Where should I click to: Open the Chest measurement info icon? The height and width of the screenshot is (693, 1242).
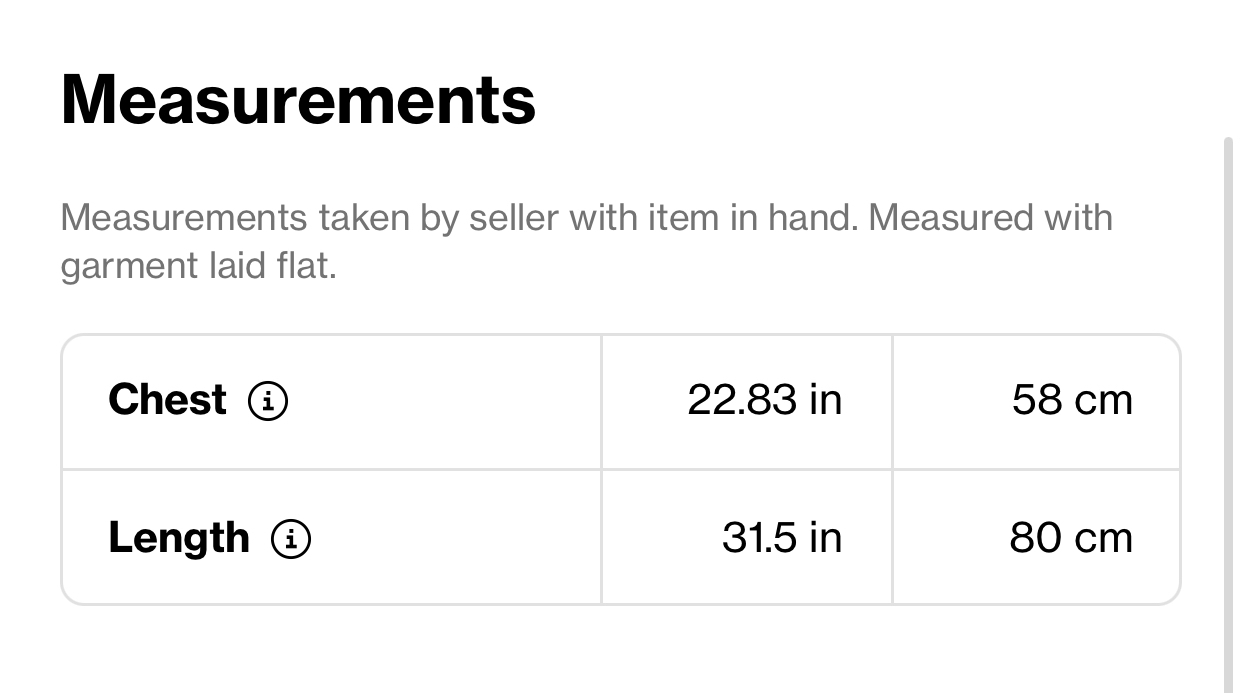click(268, 401)
